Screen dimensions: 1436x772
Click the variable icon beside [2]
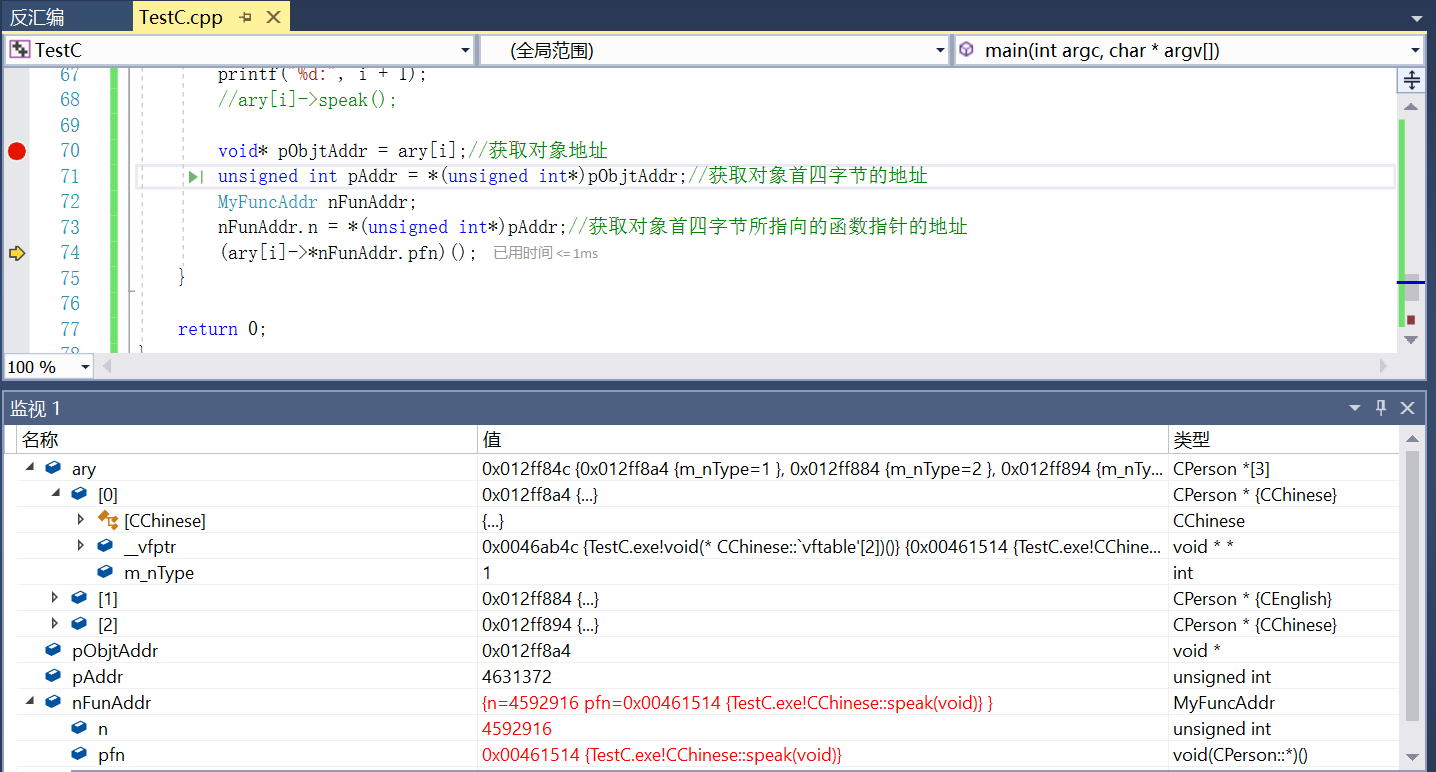point(79,624)
